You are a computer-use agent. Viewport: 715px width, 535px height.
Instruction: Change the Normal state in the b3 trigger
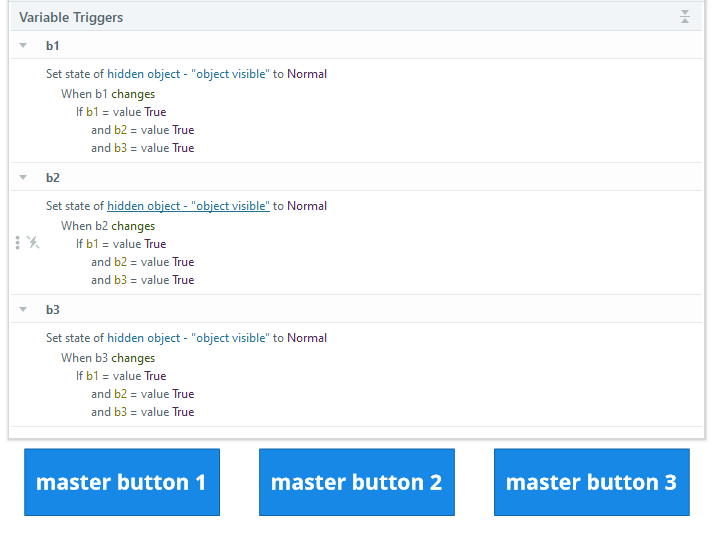coord(307,338)
